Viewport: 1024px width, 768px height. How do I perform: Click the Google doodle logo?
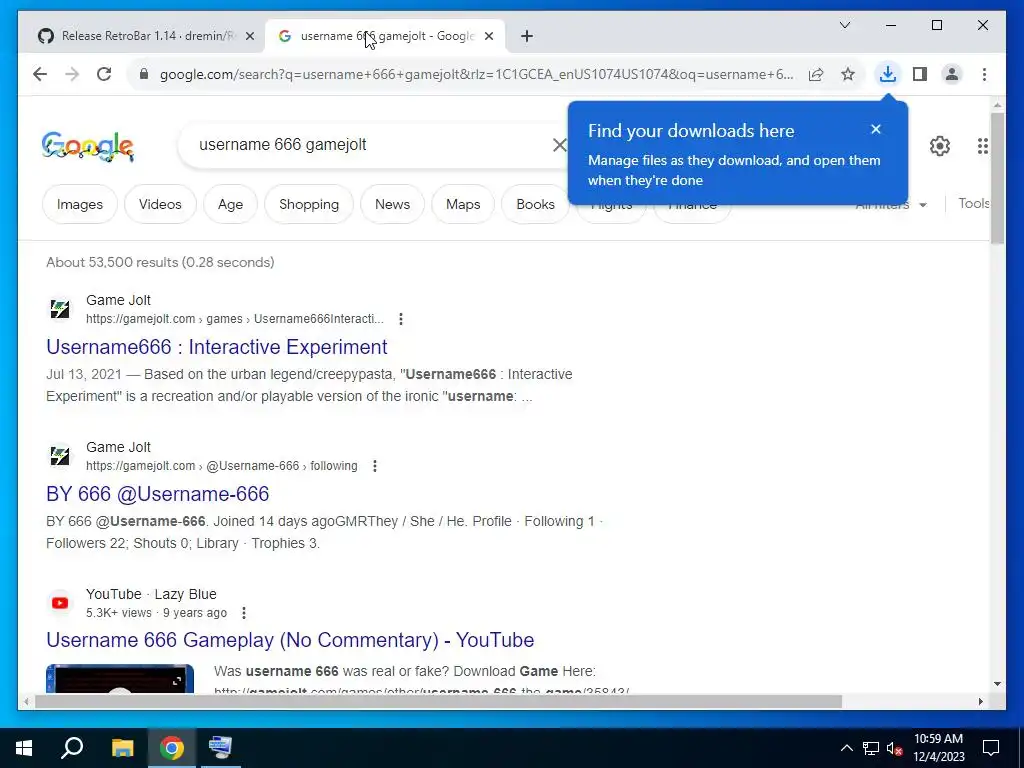[x=88, y=146]
